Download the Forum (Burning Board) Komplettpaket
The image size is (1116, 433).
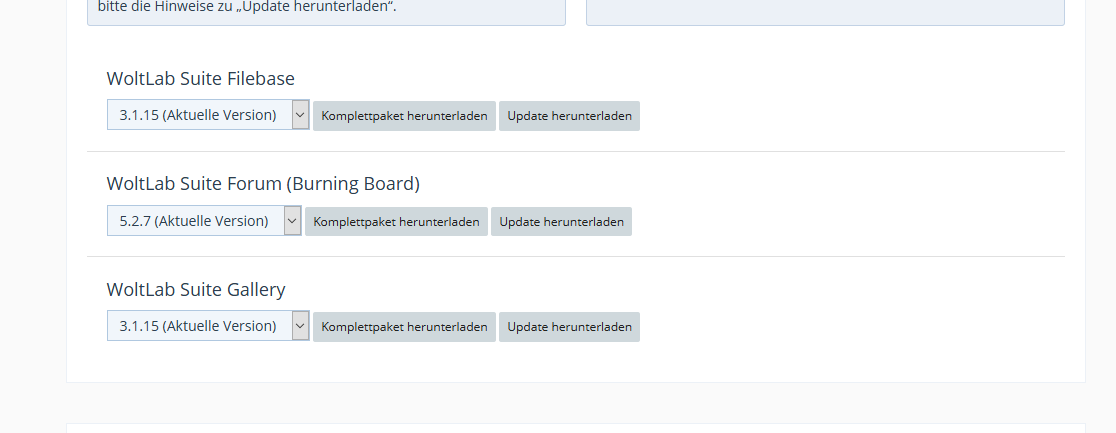click(x=396, y=222)
